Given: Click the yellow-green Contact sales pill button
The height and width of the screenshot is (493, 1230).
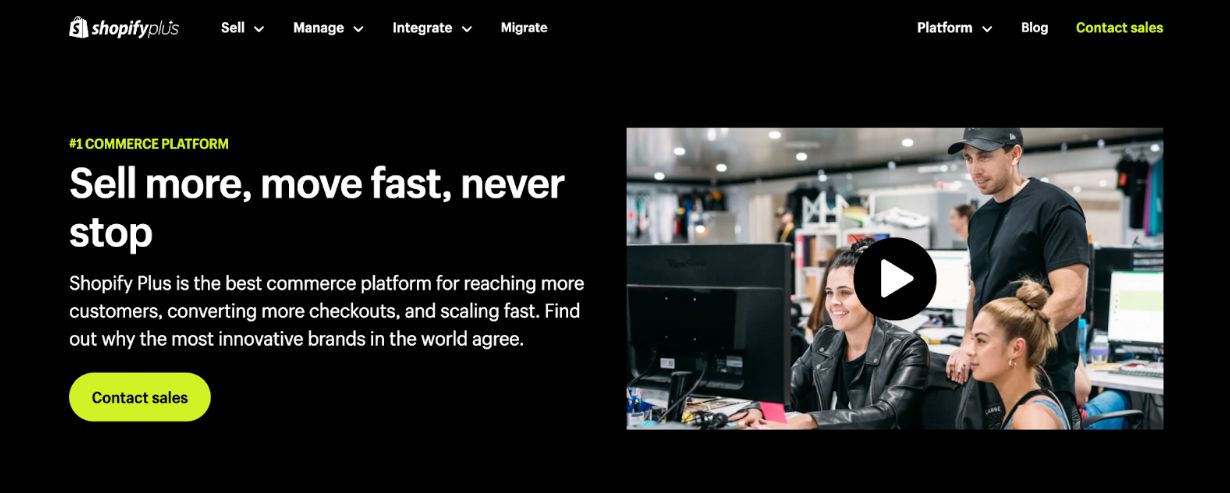Looking at the screenshot, I should click(140, 397).
